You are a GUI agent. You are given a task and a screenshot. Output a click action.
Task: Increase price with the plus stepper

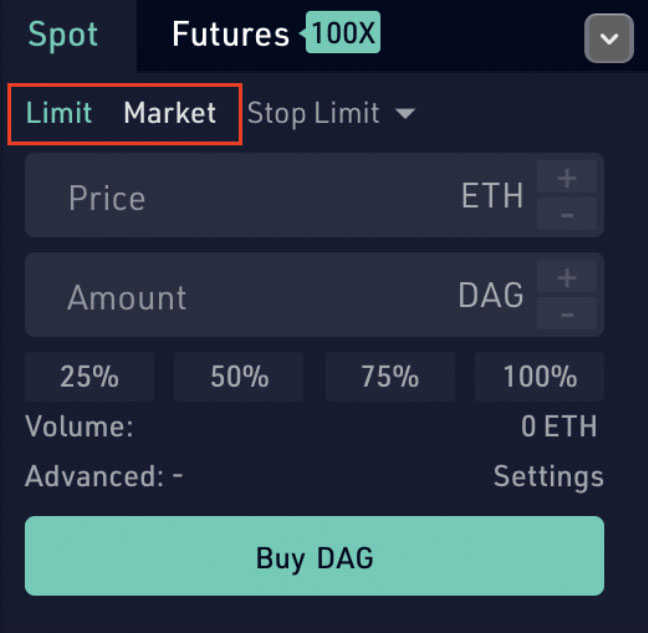(567, 178)
